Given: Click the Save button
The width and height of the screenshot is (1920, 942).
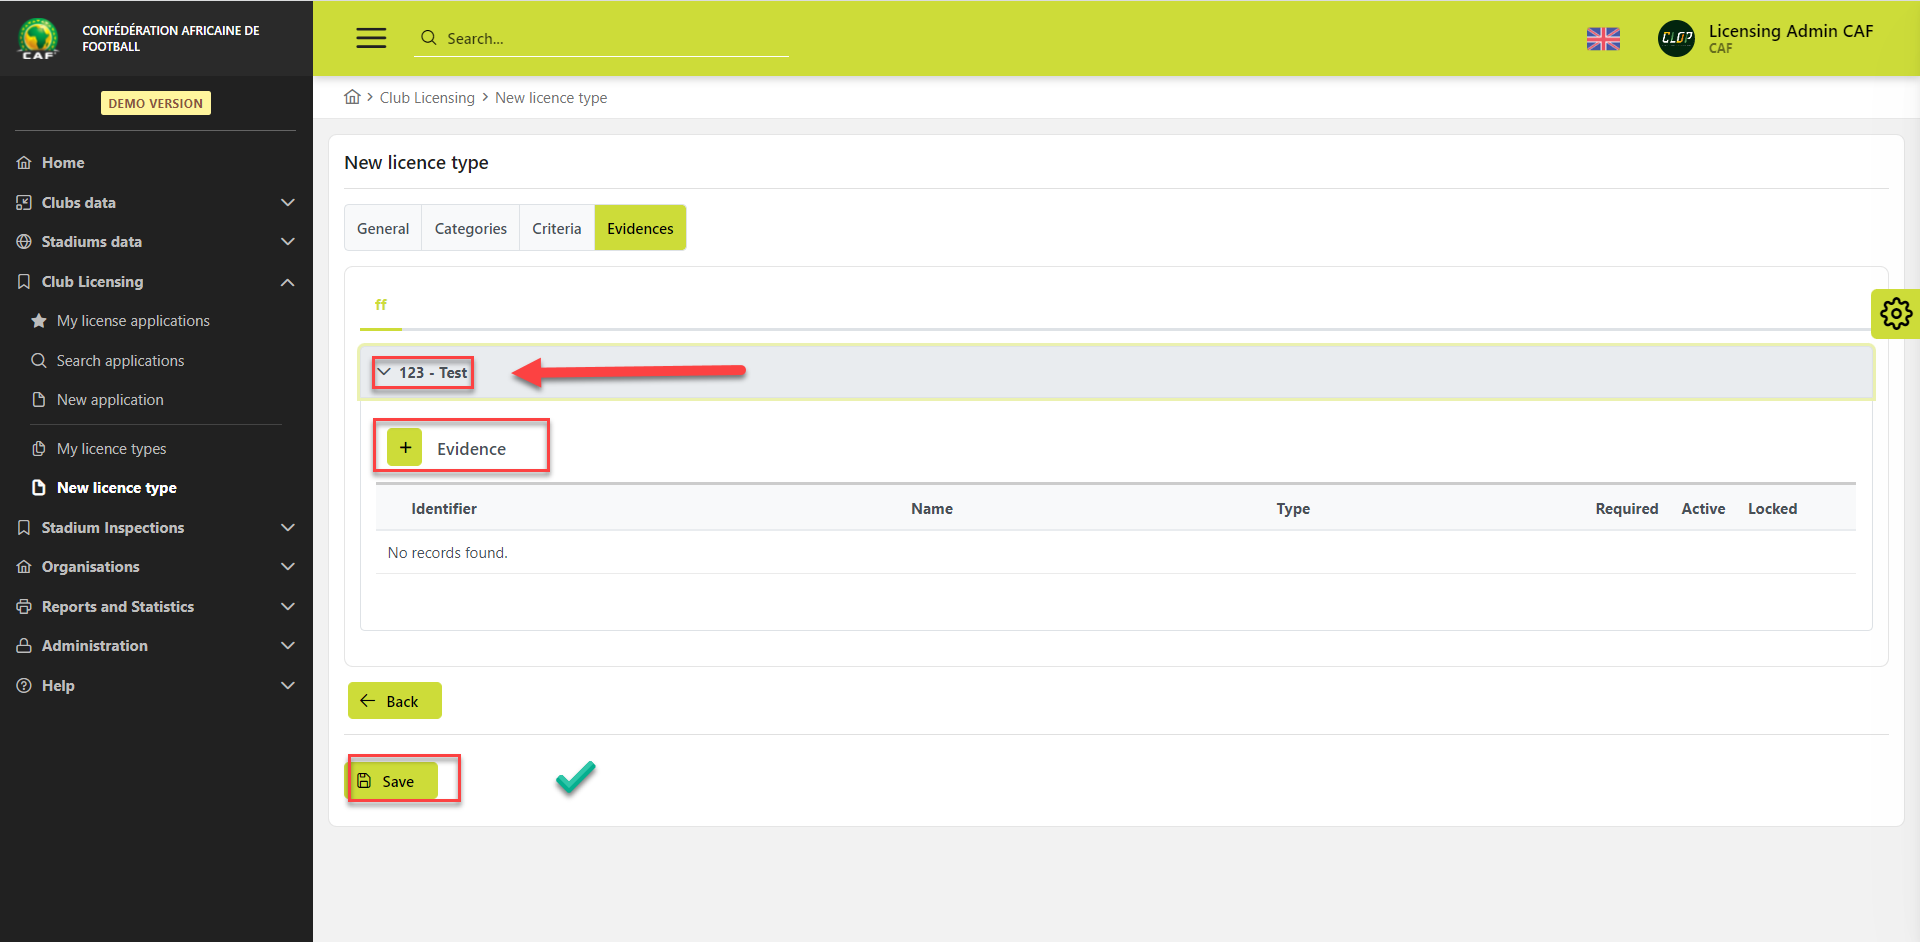Looking at the screenshot, I should [x=393, y=781].
